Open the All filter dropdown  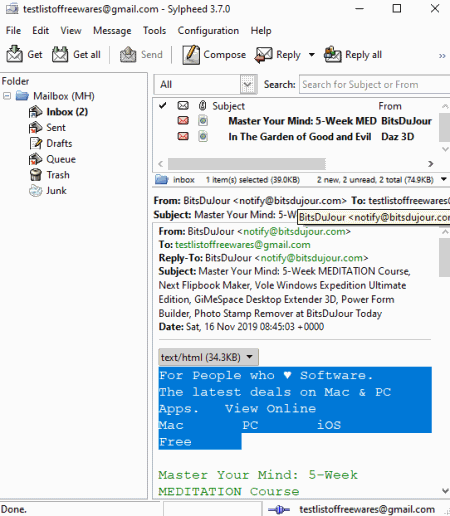[x=248, y=84]
